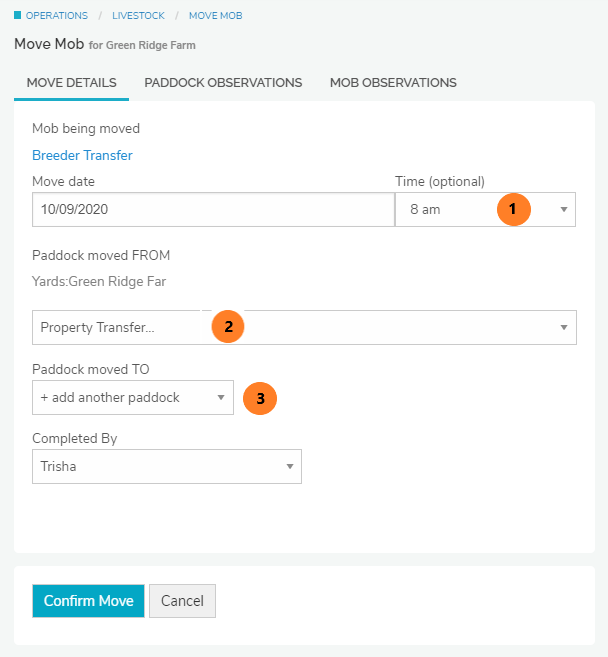Select the Move Details tab
This screenshot has height=657, width=608.
coord(71,83)
